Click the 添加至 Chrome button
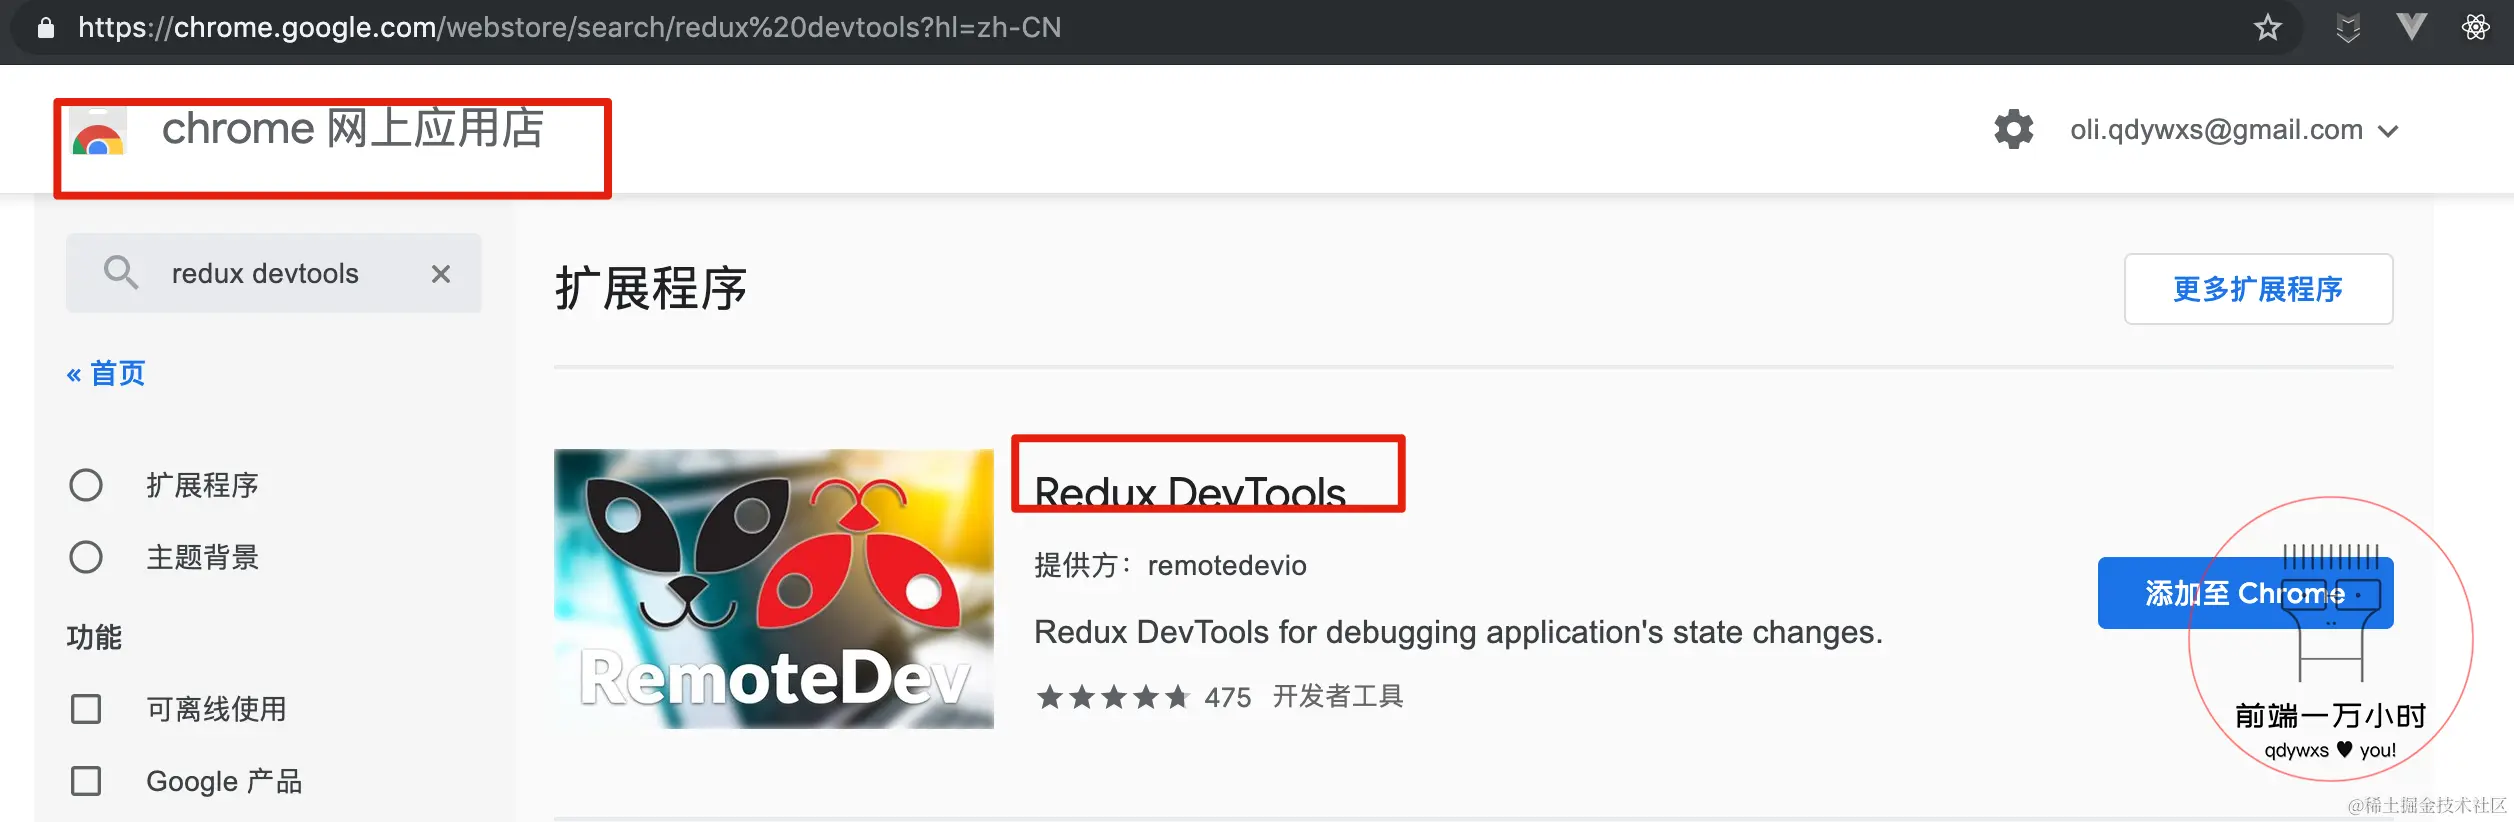 pos(2245,593)
